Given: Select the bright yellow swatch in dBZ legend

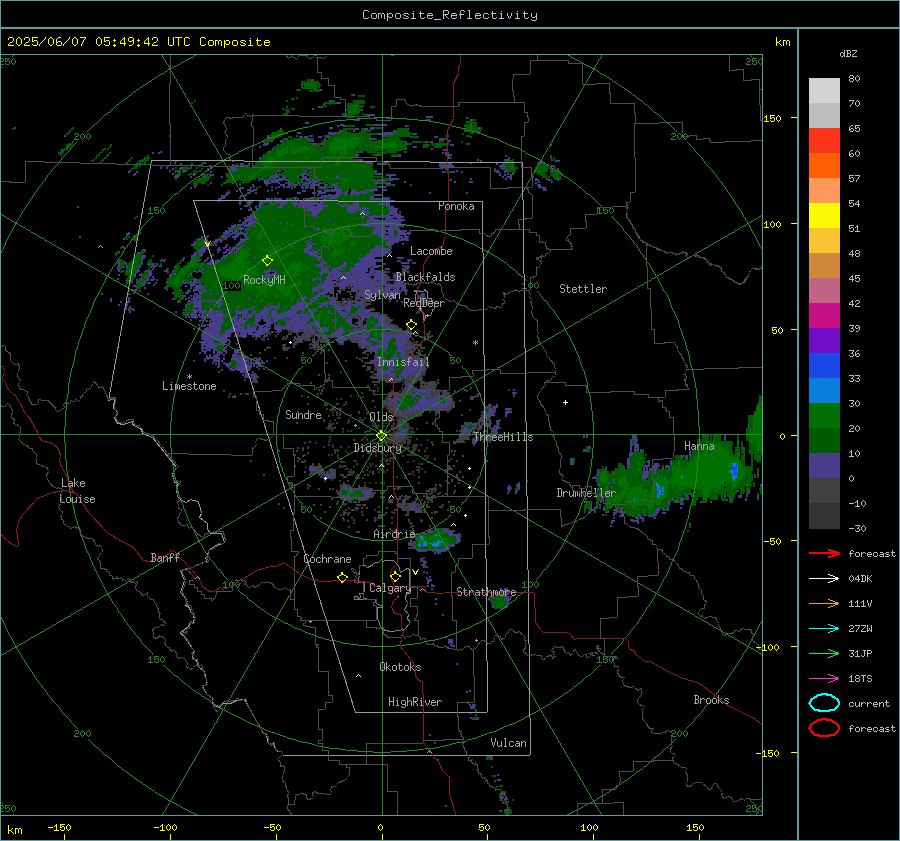Looking at the screenshot, I should (x=824, y=215).
